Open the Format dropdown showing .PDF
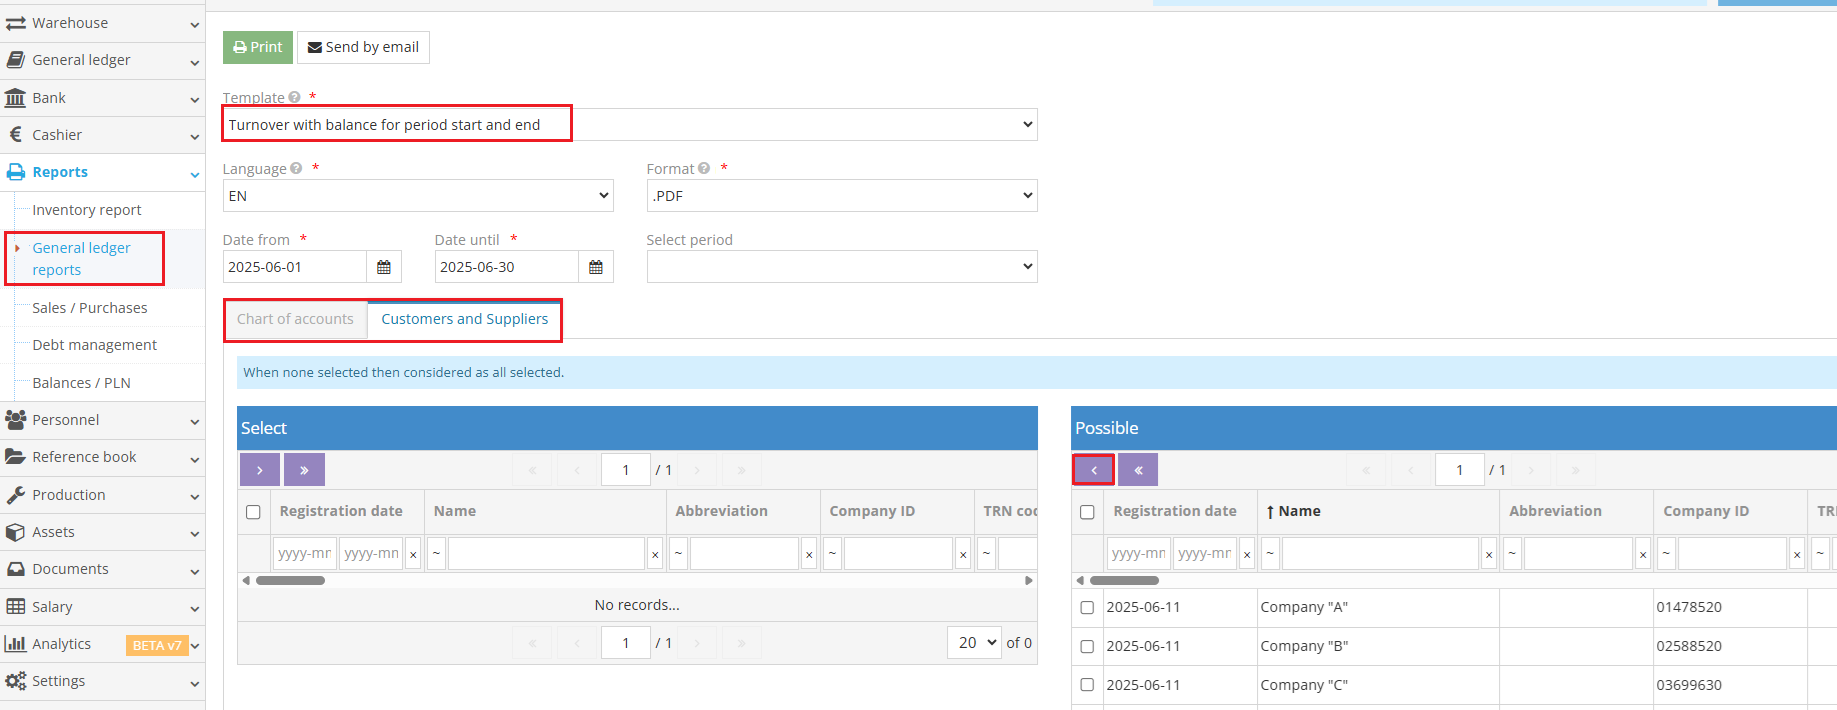The image size is (1837, 710). click(x=841, y=196)
